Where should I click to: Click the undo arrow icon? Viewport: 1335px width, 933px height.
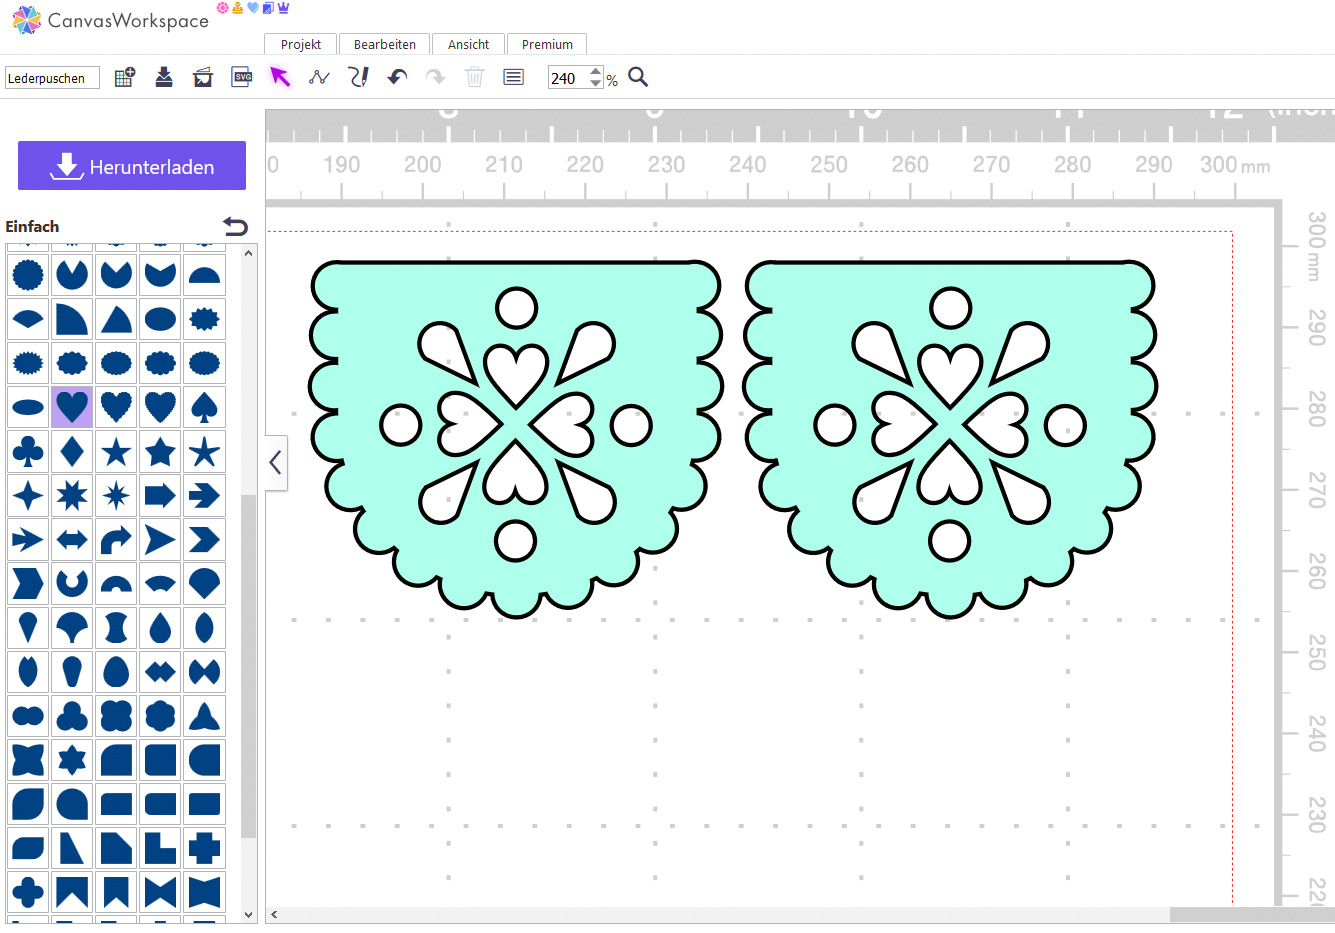pos(397,77)
